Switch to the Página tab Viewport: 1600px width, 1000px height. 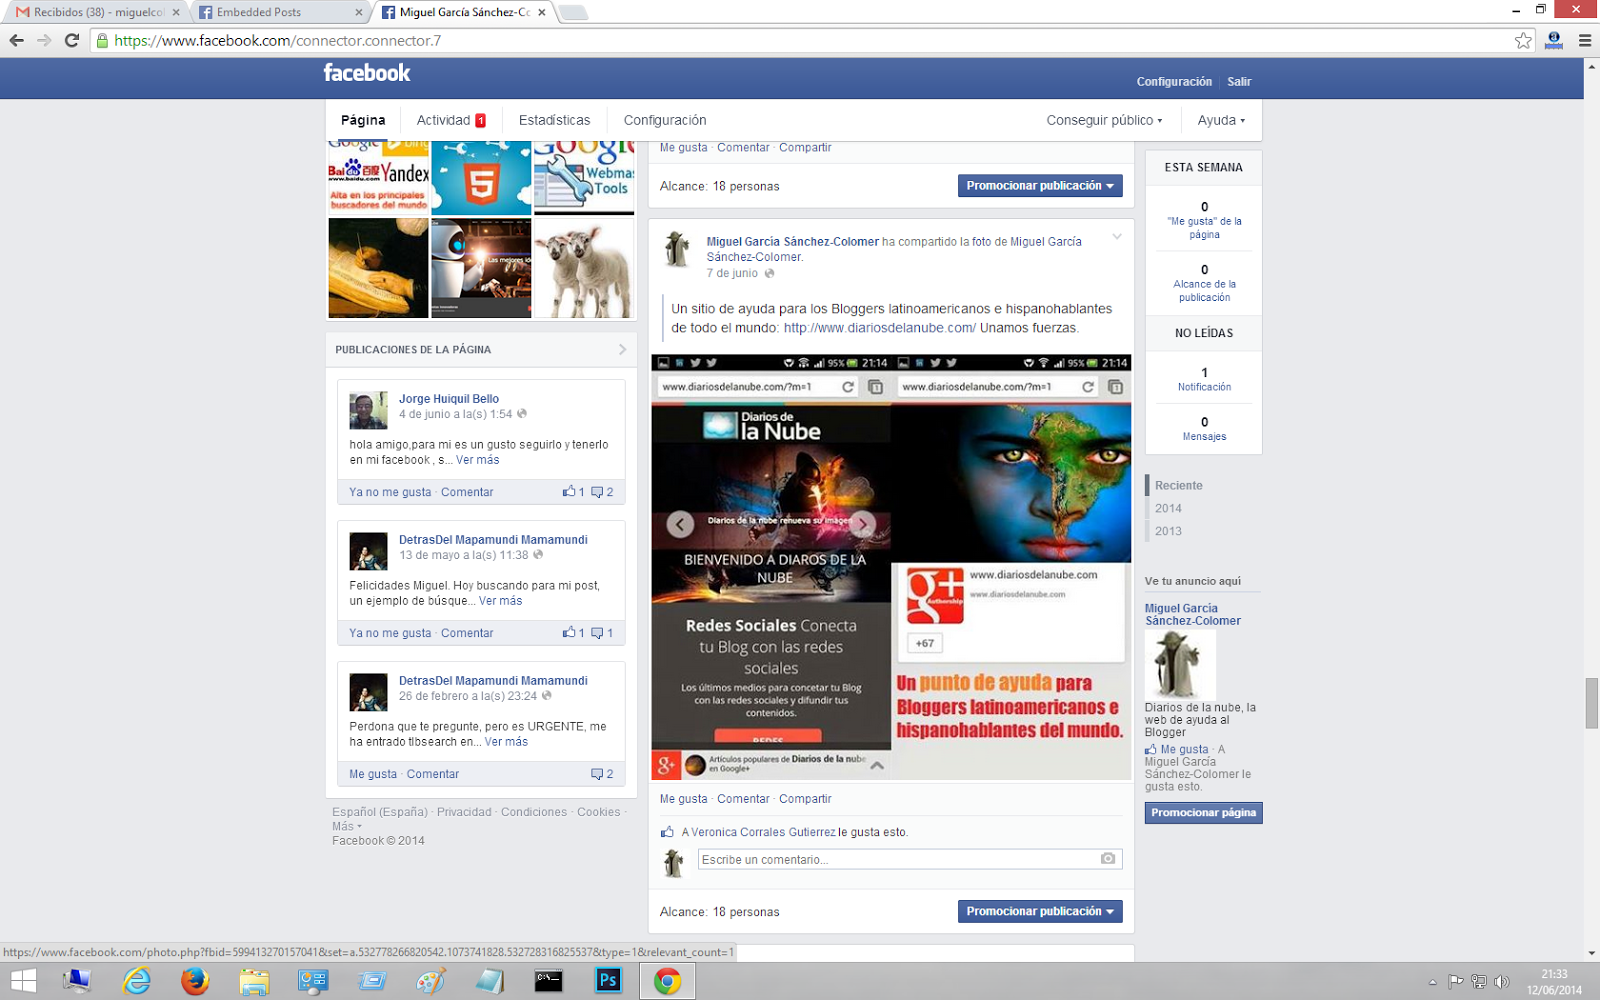point(363,120)
